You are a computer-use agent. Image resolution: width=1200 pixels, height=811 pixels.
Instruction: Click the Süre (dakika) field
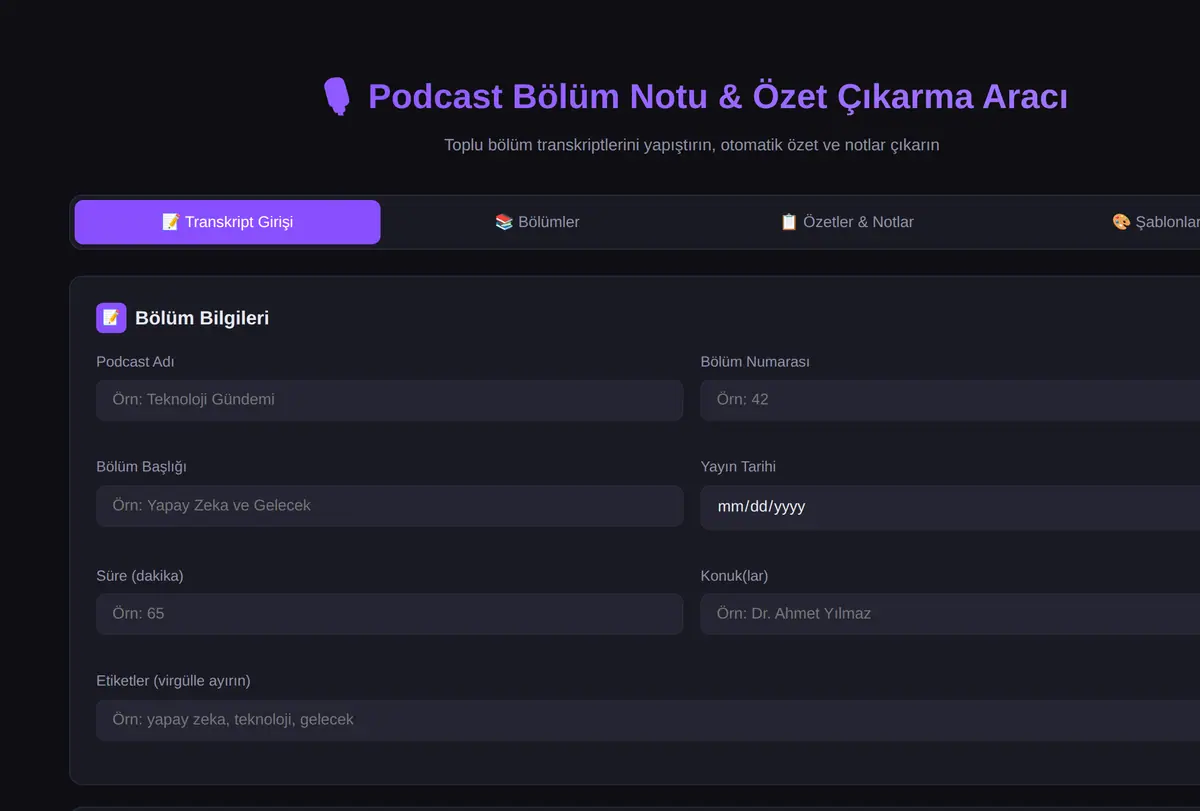(x=389, y=614)
